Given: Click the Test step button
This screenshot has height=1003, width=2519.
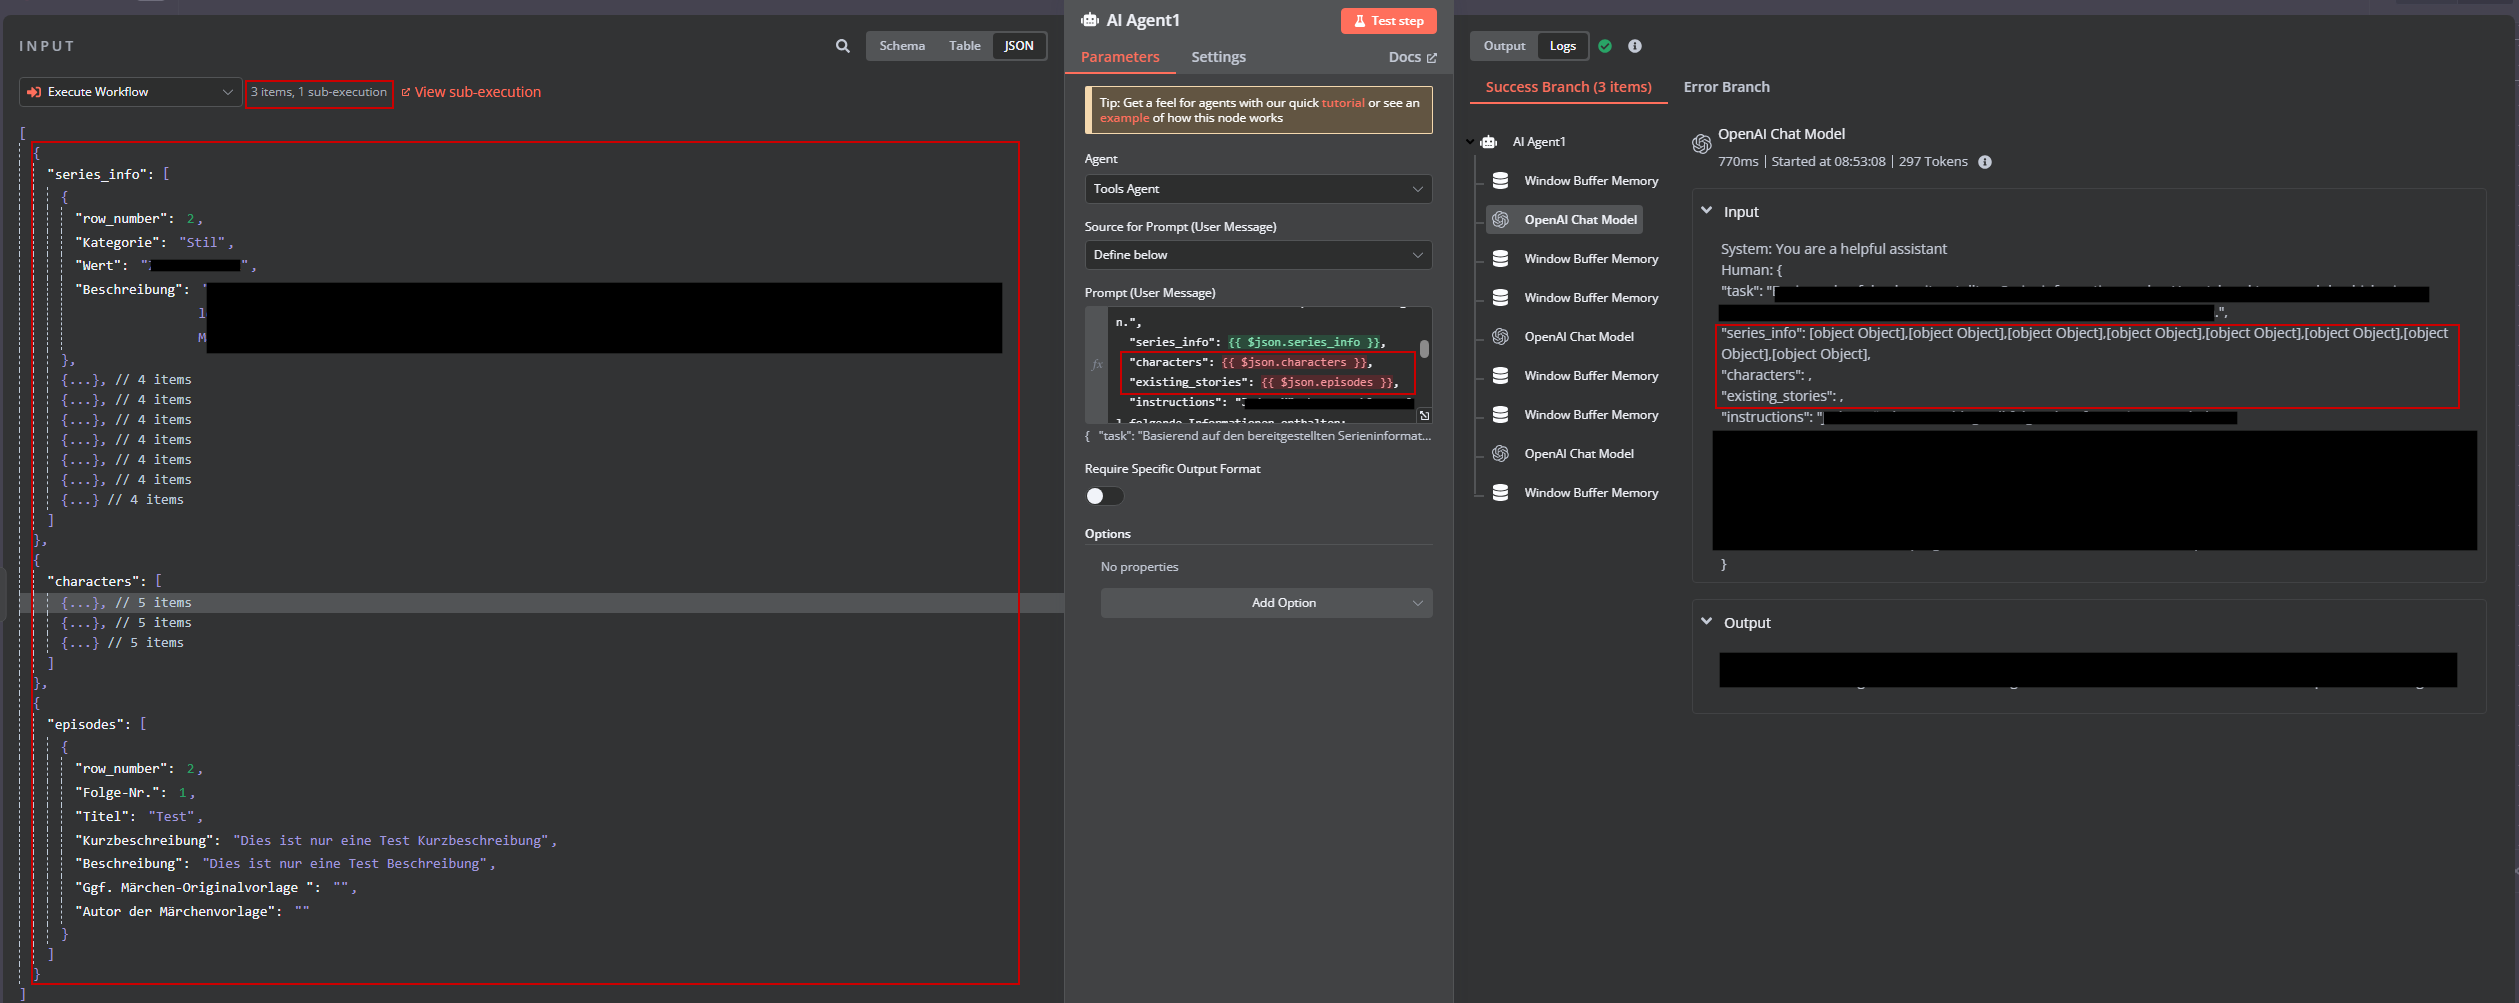Looking at the screenshot, I should point(1387,21).
